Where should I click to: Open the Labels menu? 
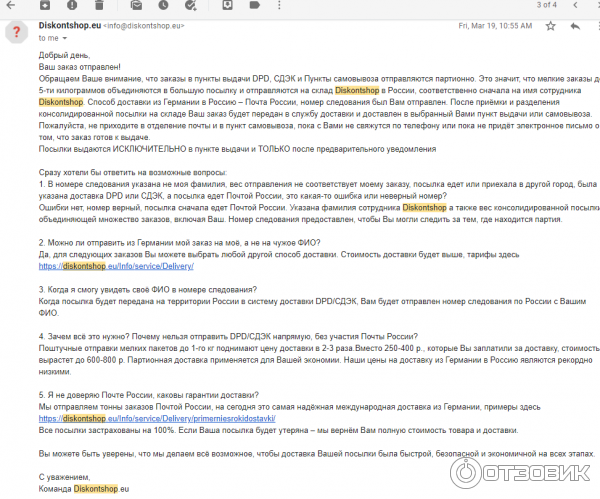coord(254,5)
